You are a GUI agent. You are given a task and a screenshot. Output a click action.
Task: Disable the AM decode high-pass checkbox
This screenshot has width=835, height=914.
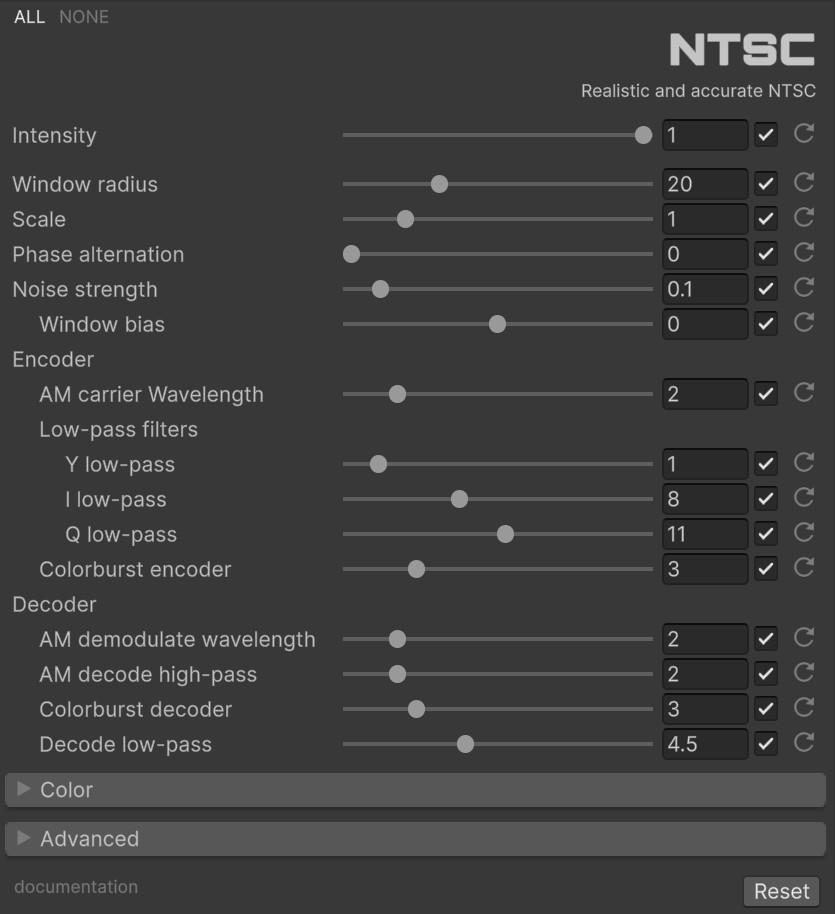click(766, 673)
